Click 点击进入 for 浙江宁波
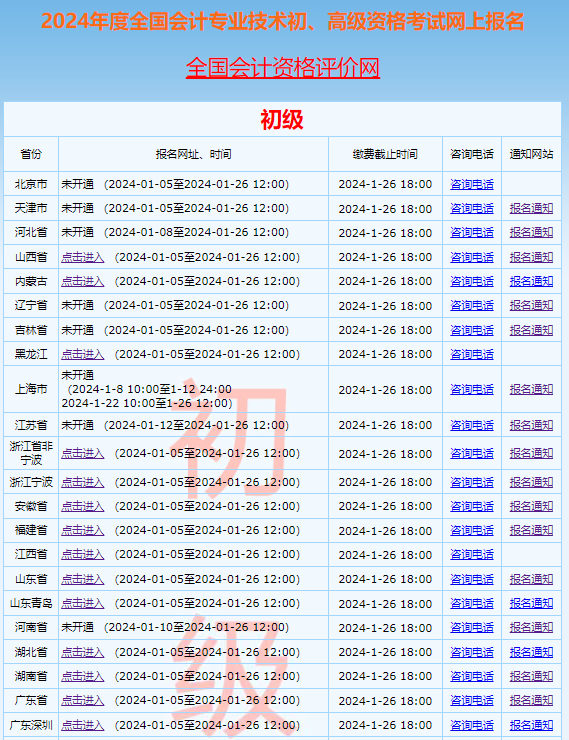The height and width of the screenshot is (740, 569). point(83,482)
